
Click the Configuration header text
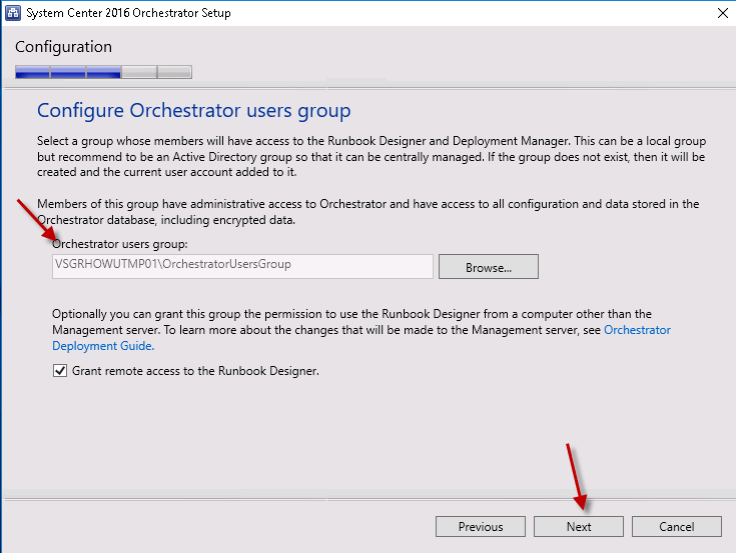pyautogui.click(x=63, y=47)
